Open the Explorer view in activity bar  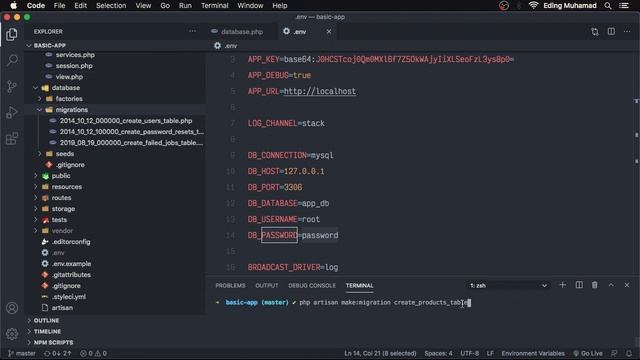click(x=12, y=35)
